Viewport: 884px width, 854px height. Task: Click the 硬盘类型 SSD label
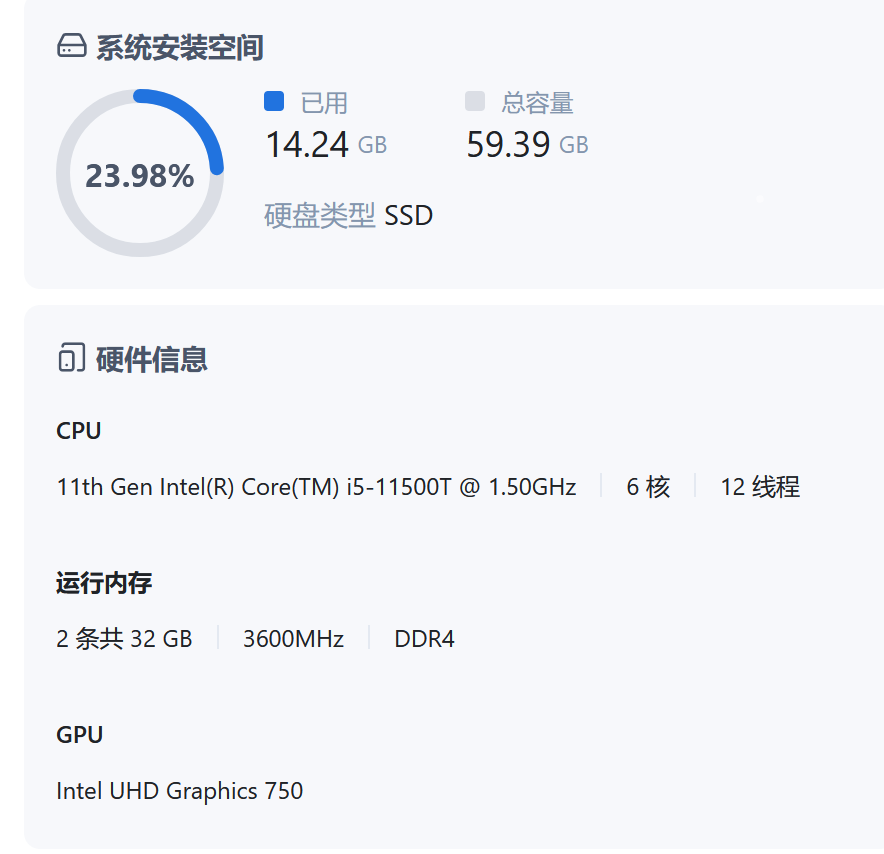[x=348, y=215]
